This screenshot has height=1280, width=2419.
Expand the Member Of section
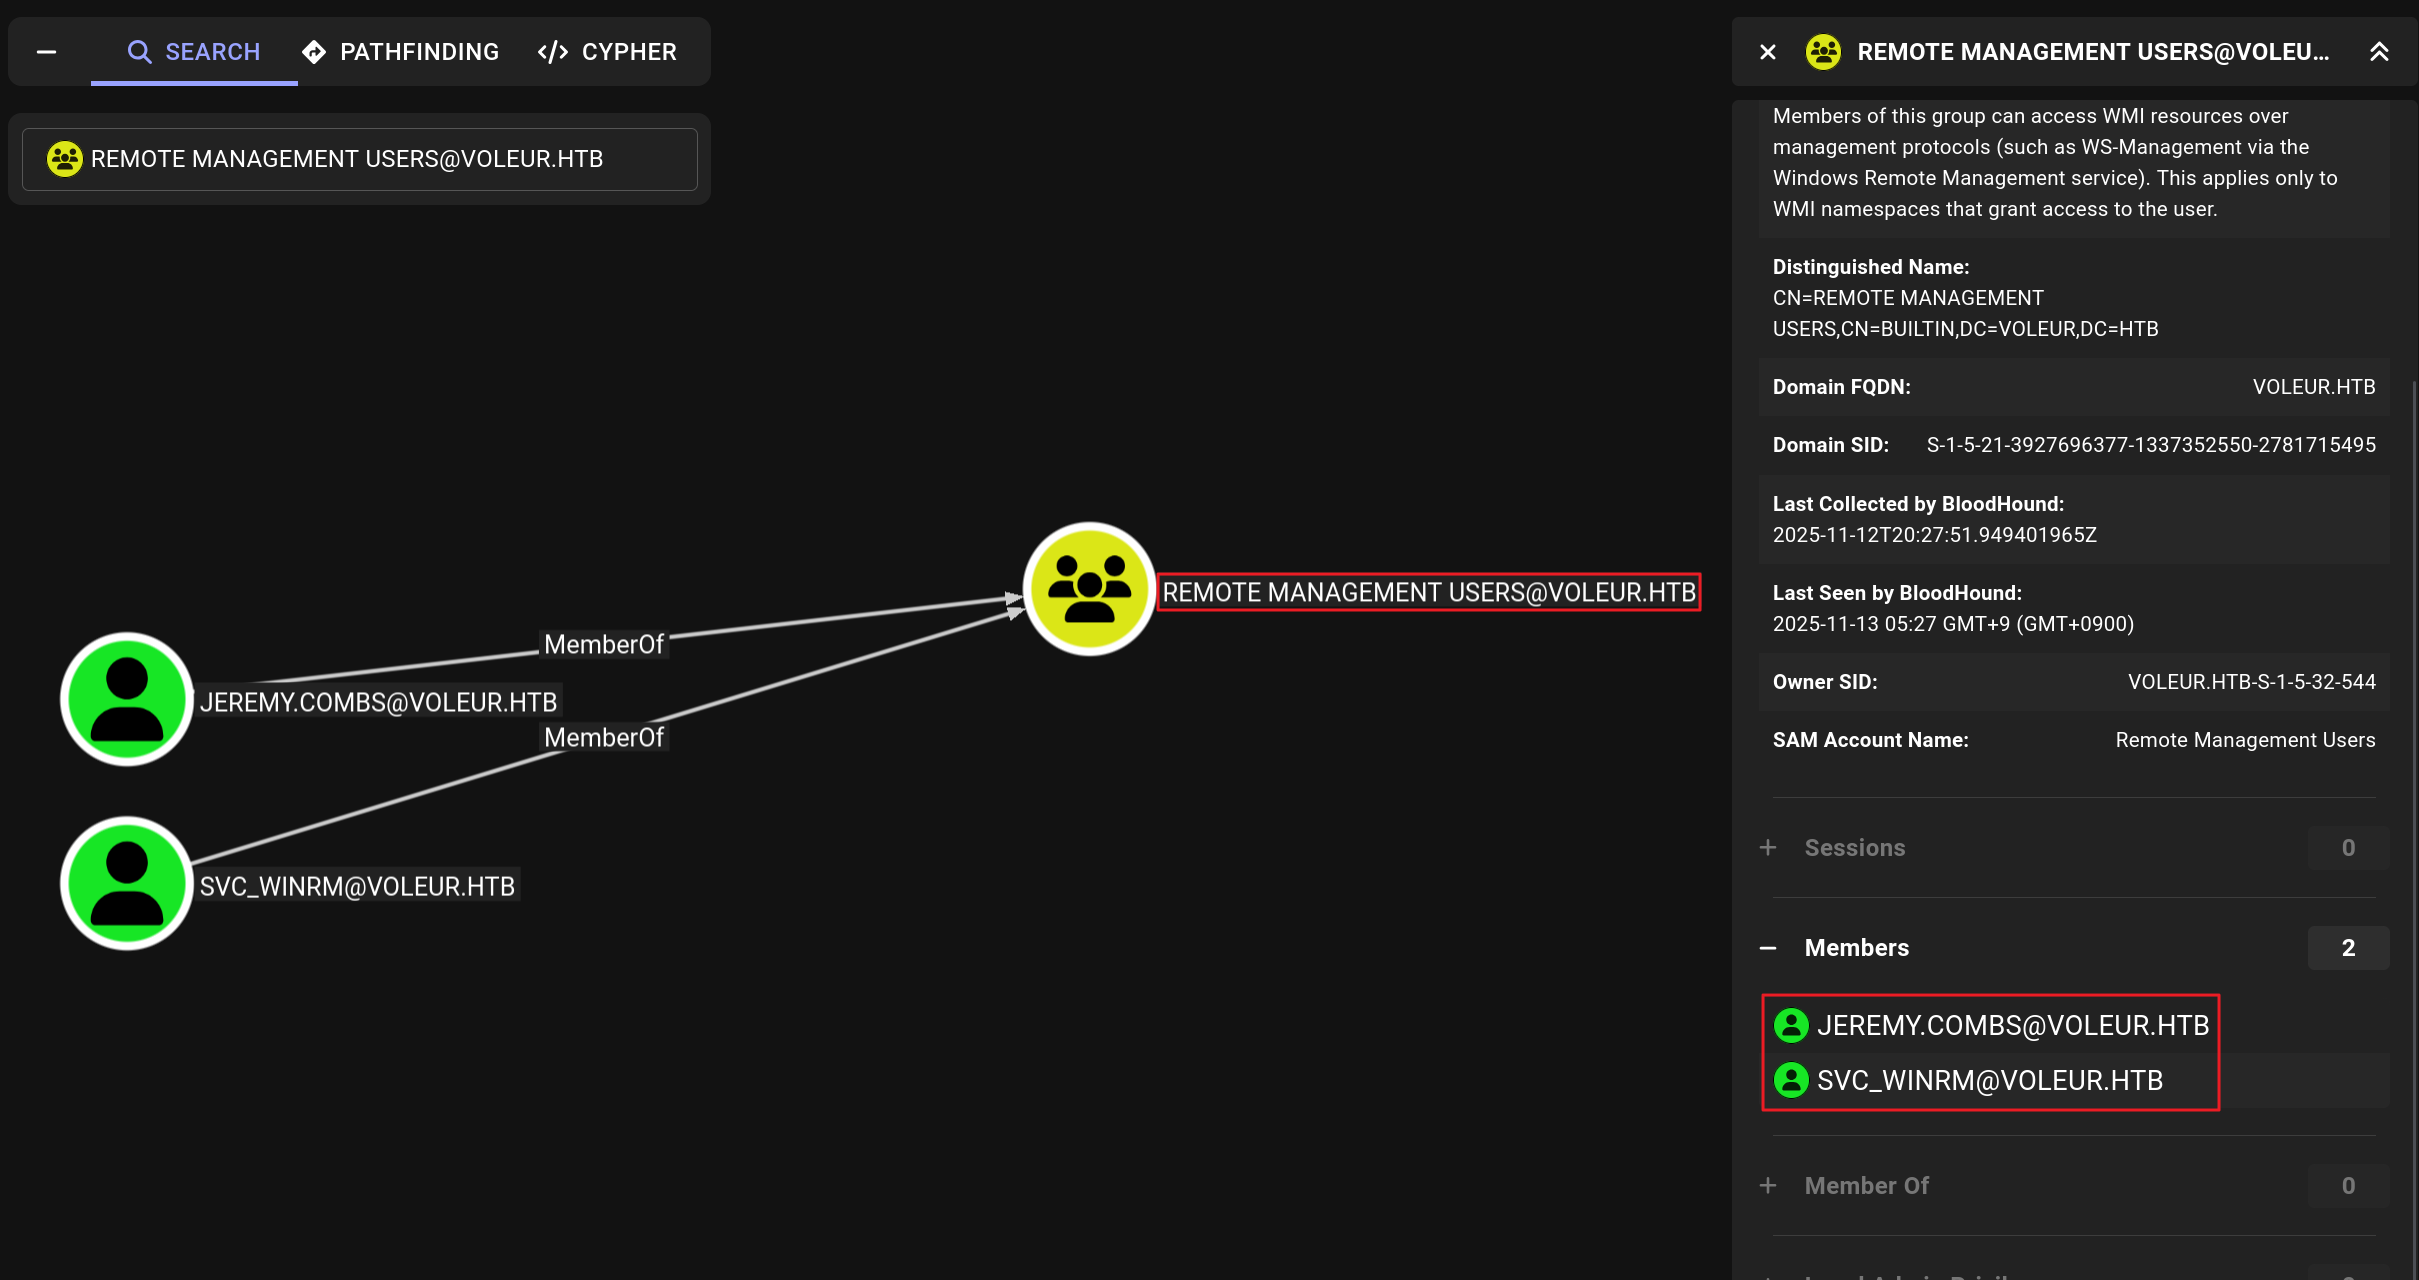coord(1768,1186)
